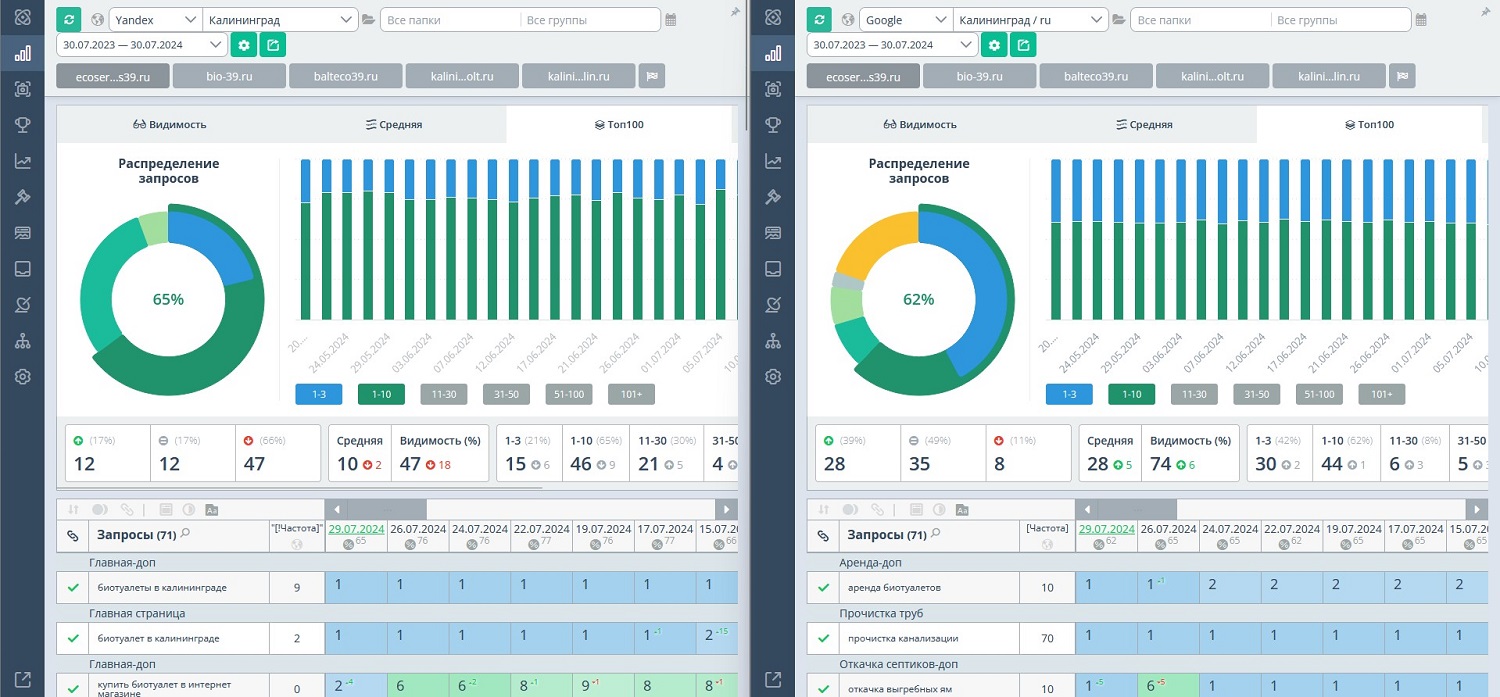Select the bio-39.ru project in the Yandex panel
Viewport: 1500px width, 697px height.
click(x=229, y=76)
